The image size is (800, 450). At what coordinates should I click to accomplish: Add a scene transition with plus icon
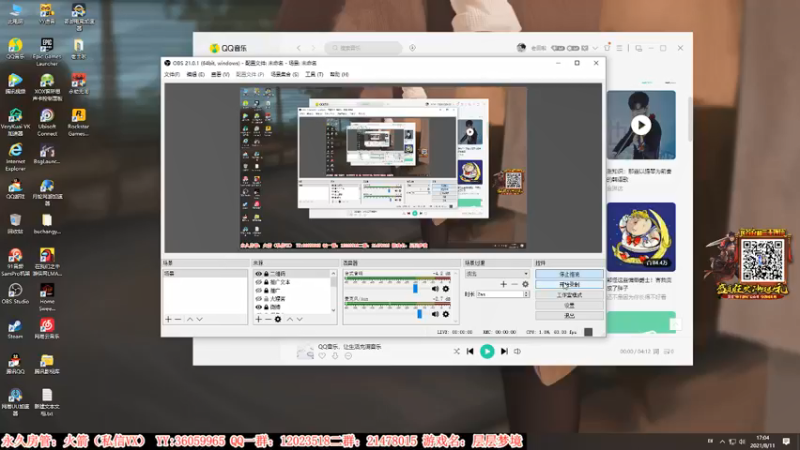tap(504, 284)
